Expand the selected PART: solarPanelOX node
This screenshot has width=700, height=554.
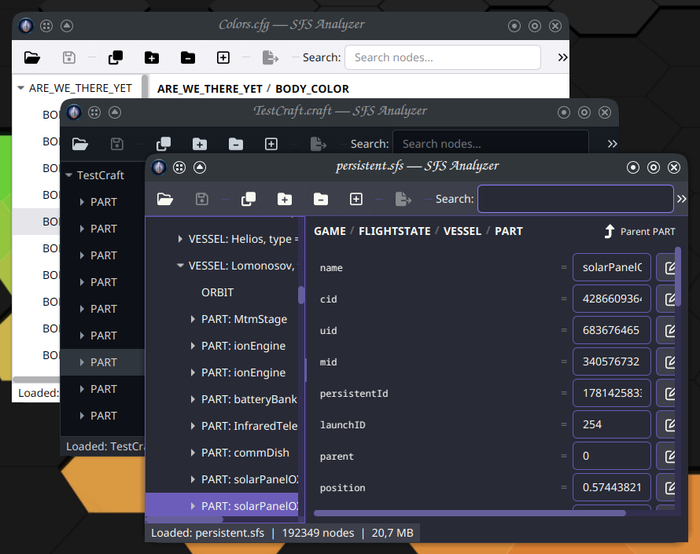[193, 506]
